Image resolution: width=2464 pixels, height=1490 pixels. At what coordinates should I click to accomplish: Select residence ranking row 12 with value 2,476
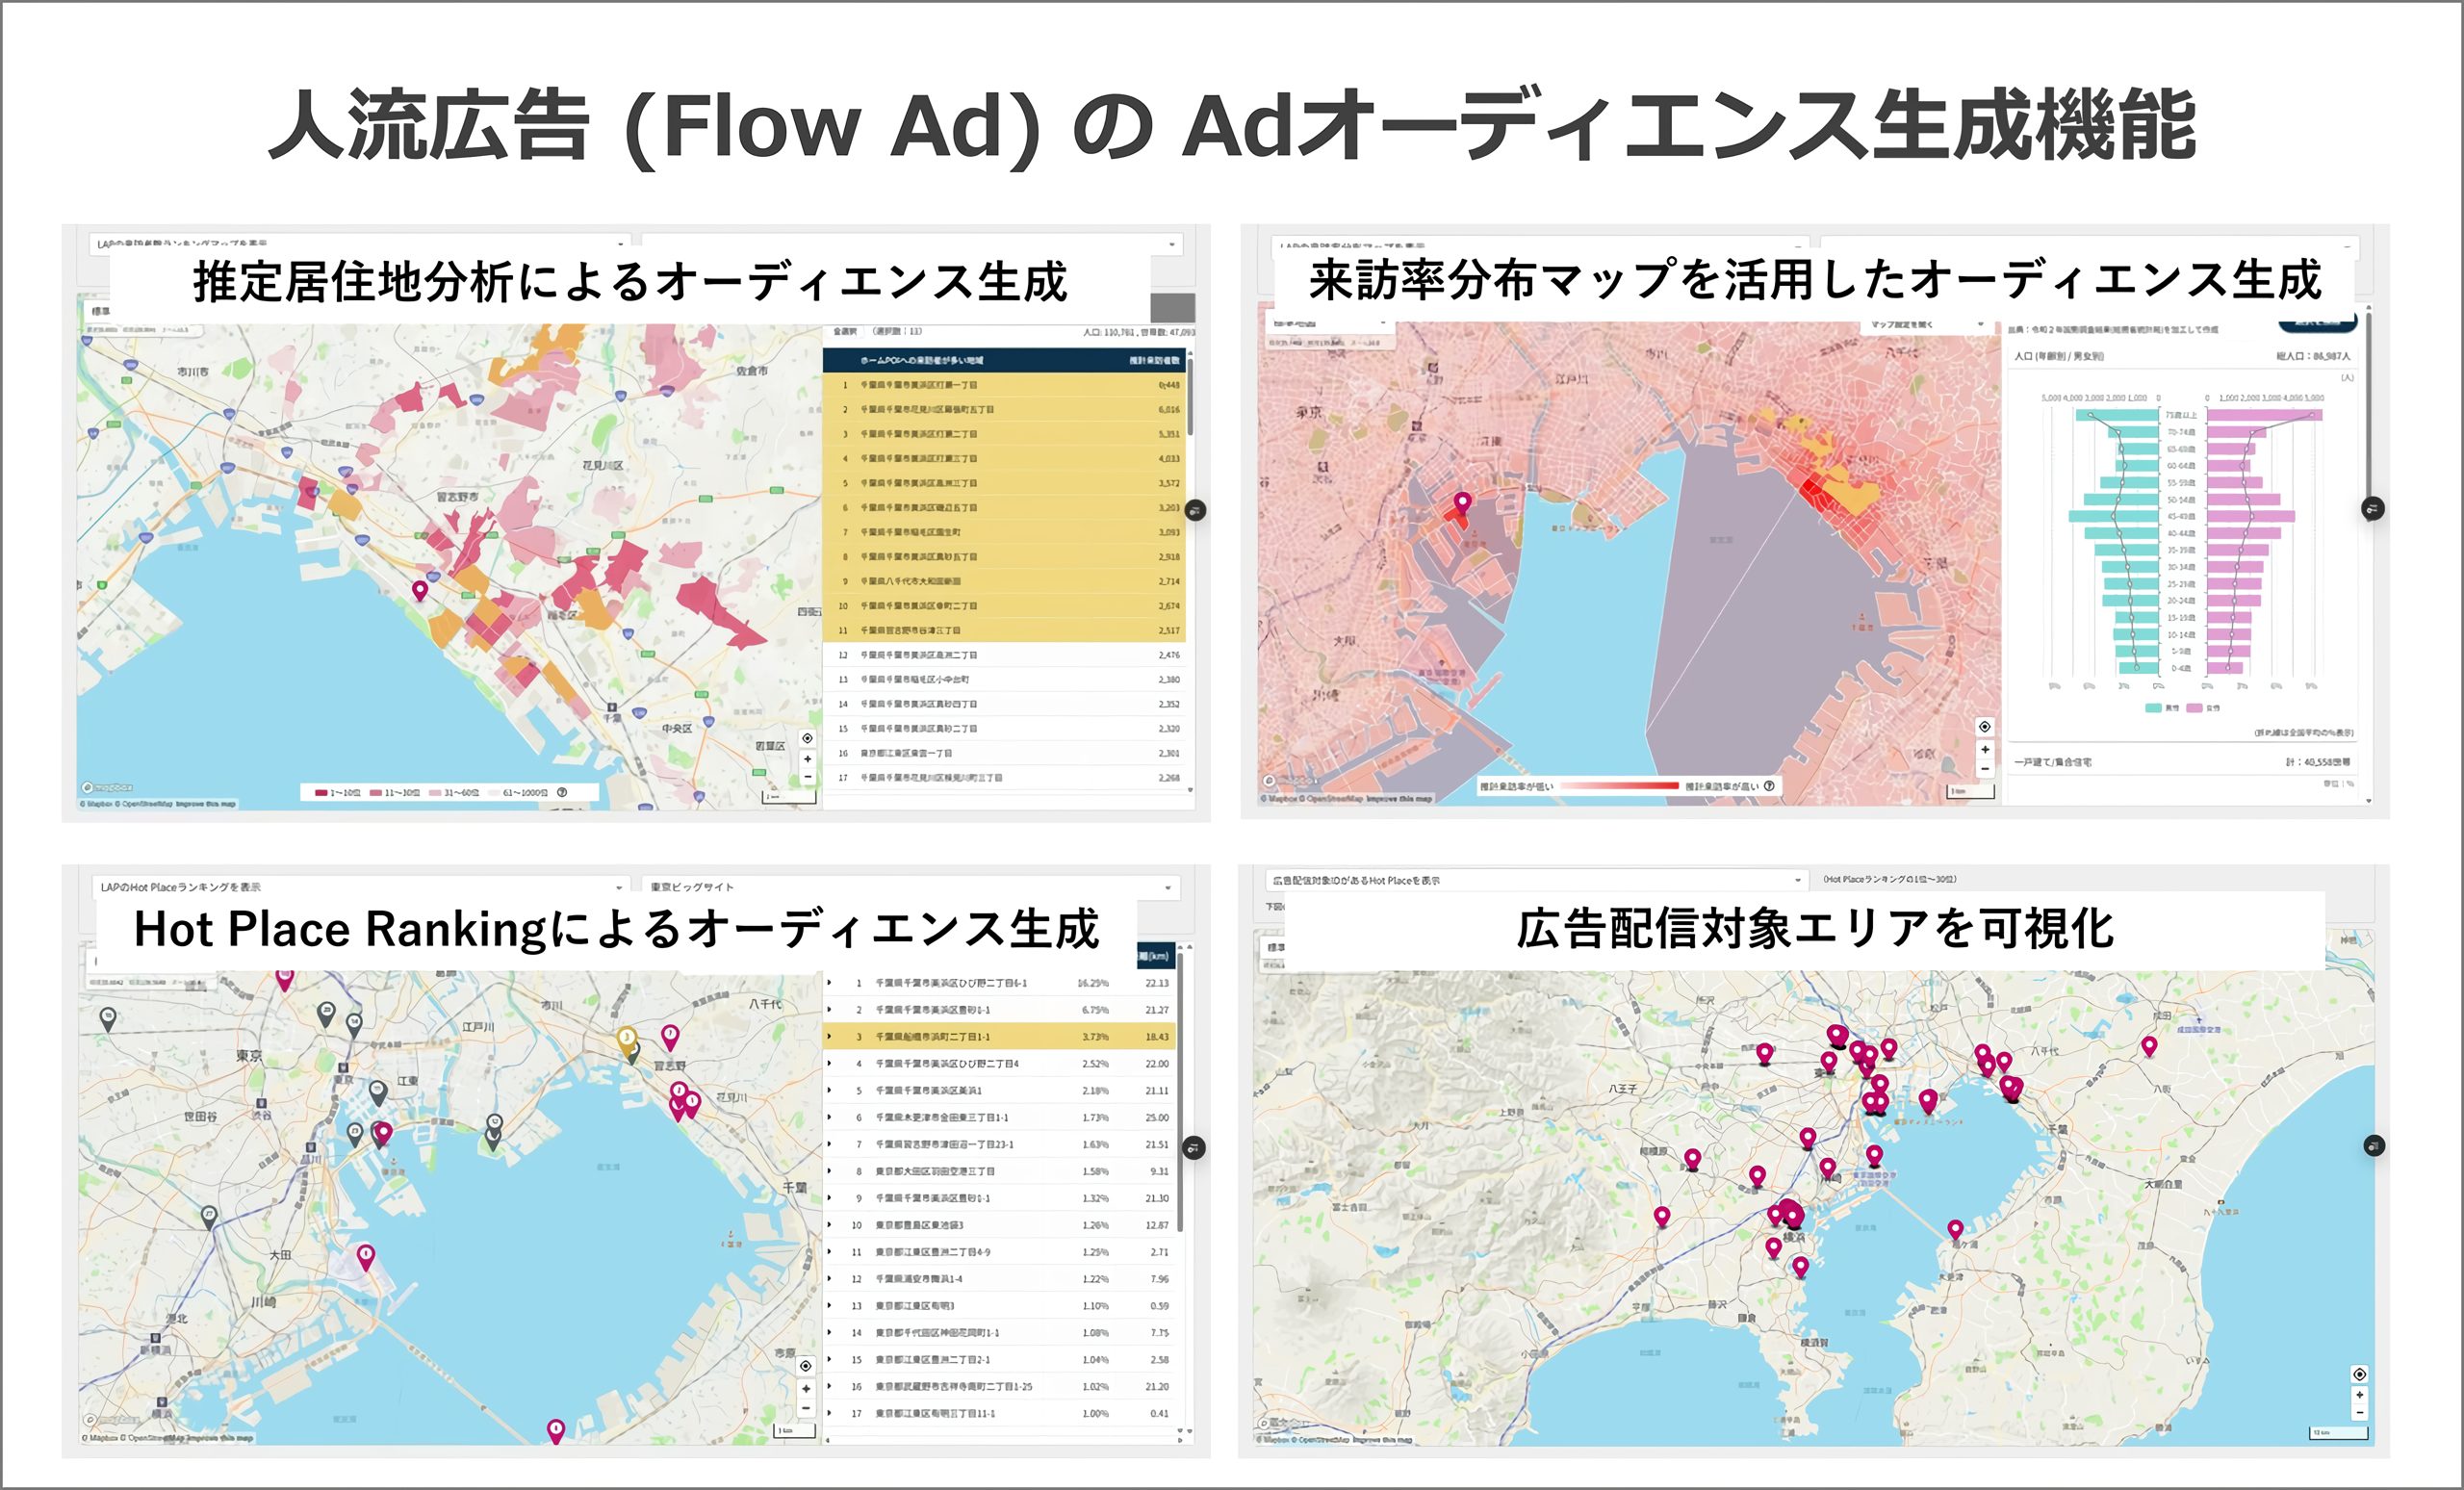pos(1003,655)
